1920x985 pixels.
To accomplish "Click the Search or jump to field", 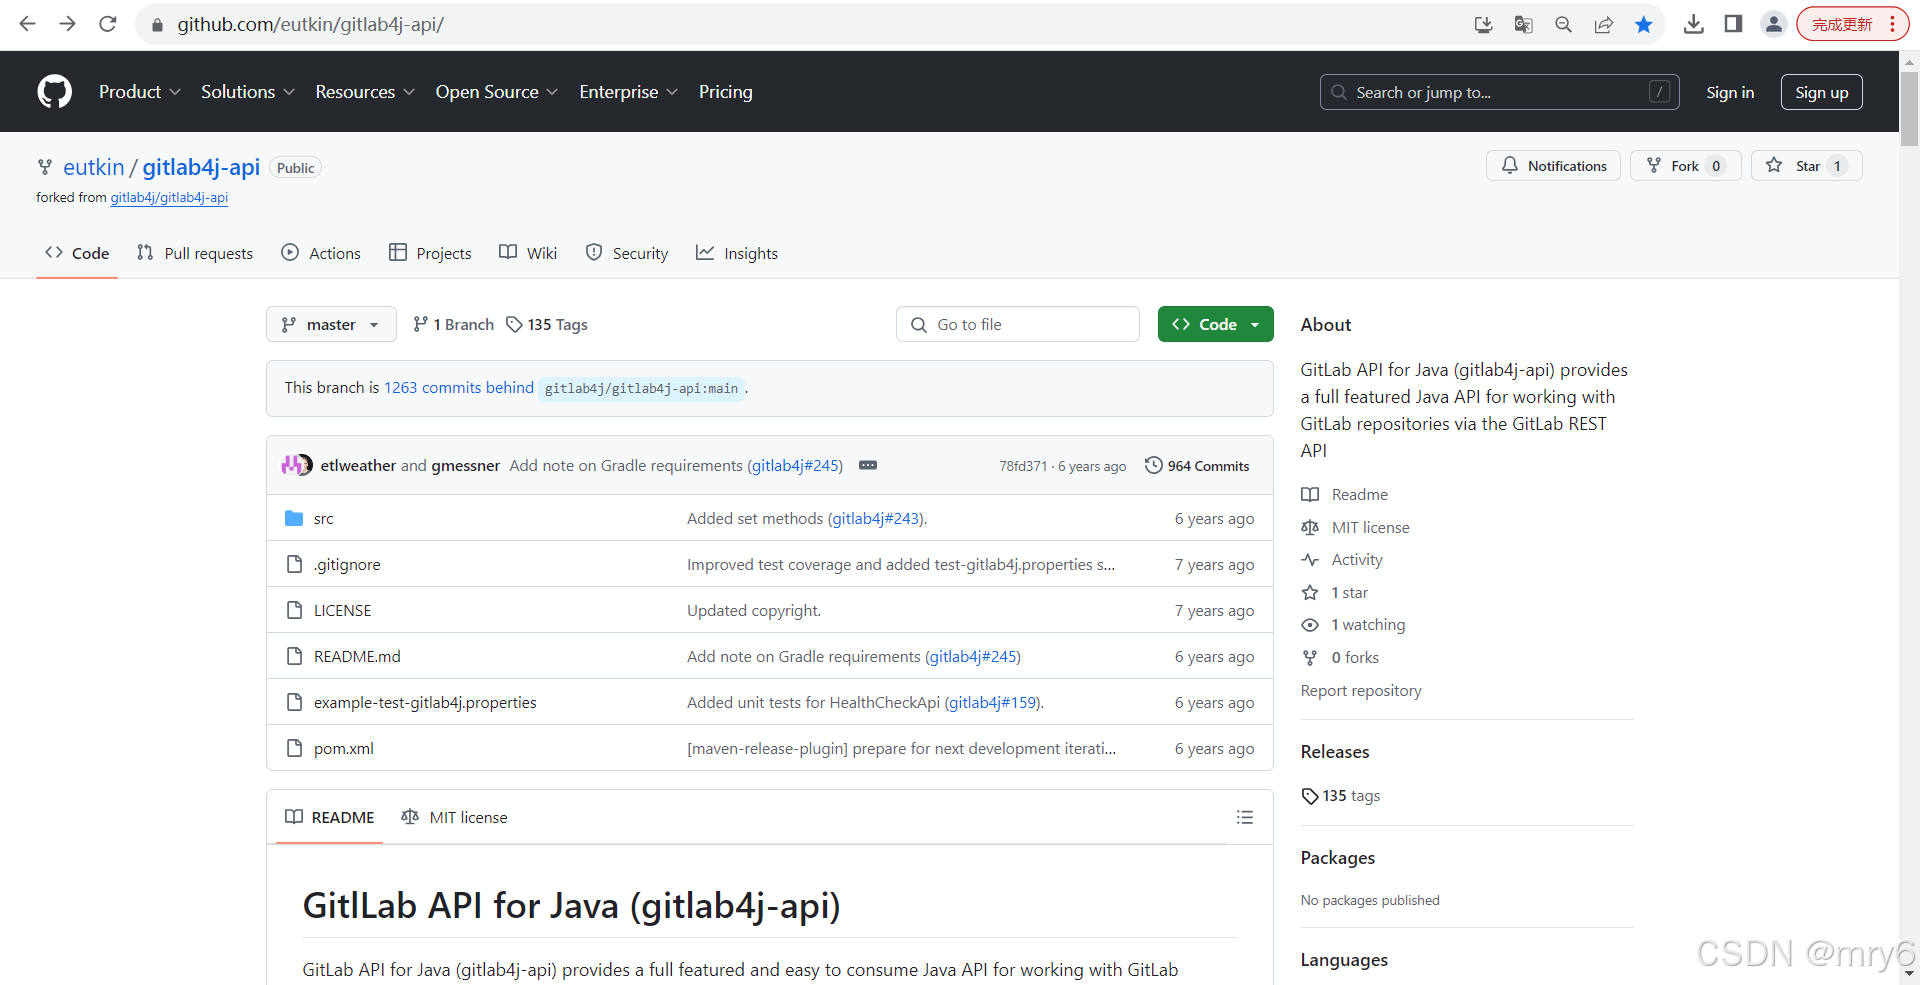I will 1499,92.
